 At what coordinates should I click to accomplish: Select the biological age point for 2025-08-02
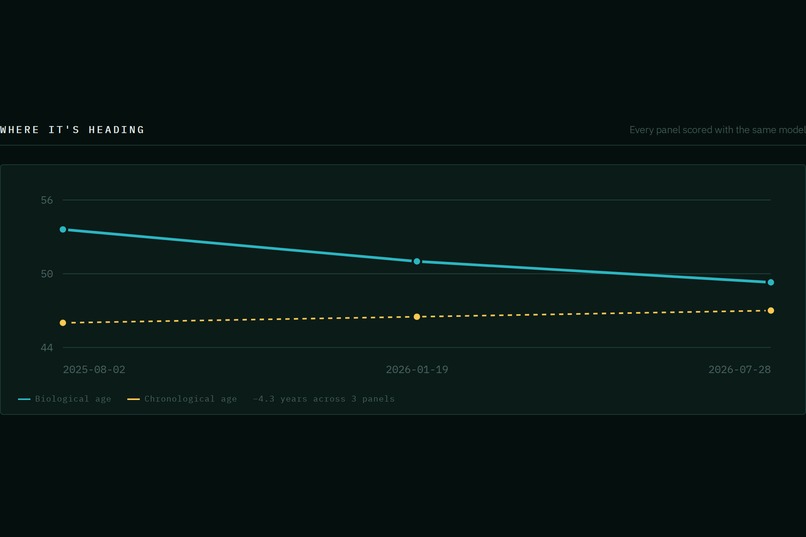[63, 230]
